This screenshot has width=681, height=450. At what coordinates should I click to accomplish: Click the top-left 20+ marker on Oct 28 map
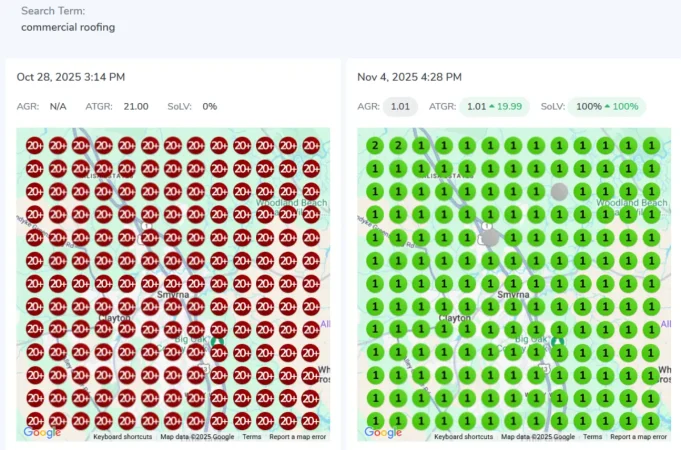(x=34, y=146)
